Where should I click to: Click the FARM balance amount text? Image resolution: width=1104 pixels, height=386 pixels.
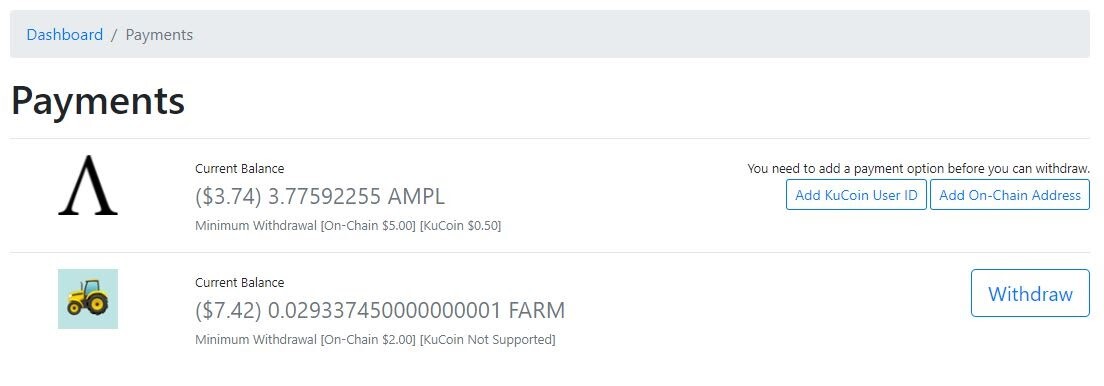coord(380,310)
